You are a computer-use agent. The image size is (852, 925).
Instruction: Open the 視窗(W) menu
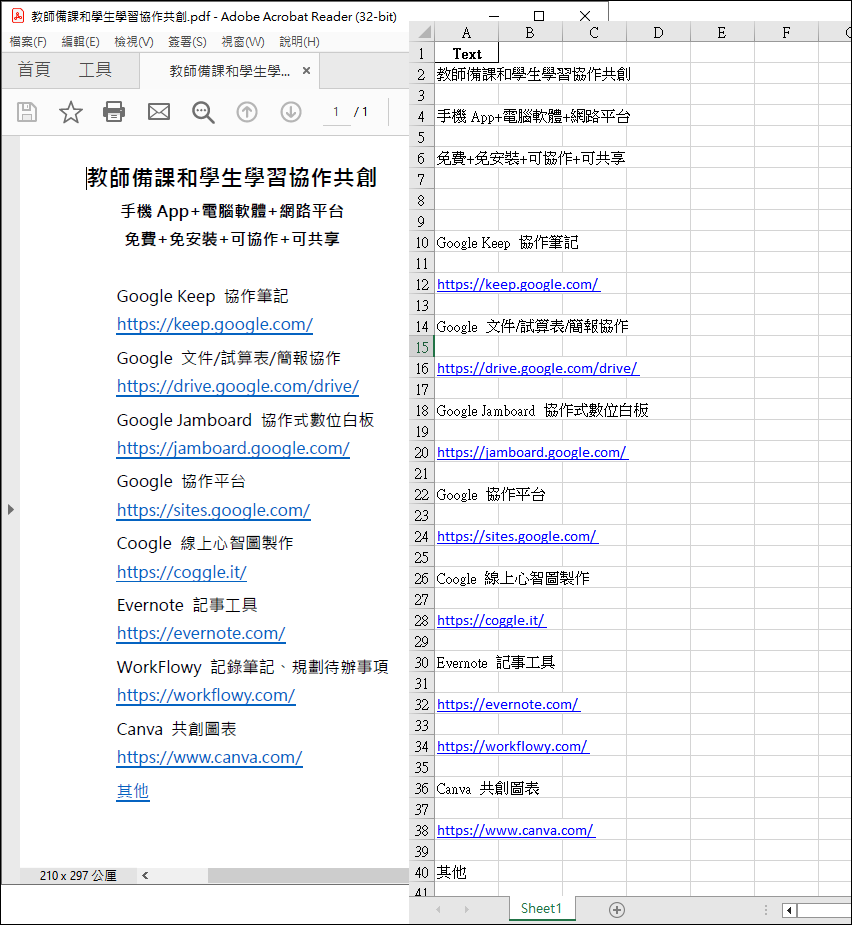(243, 42)
